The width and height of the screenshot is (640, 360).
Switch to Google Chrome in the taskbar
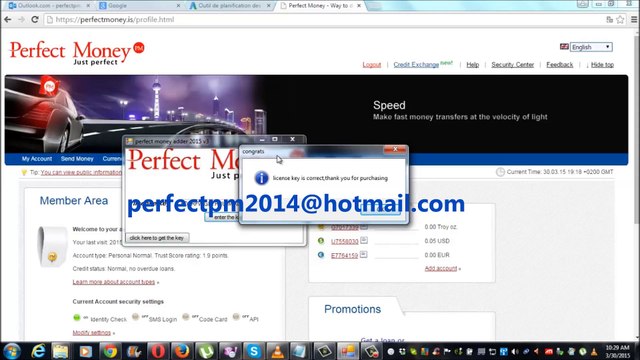[109, 351]
